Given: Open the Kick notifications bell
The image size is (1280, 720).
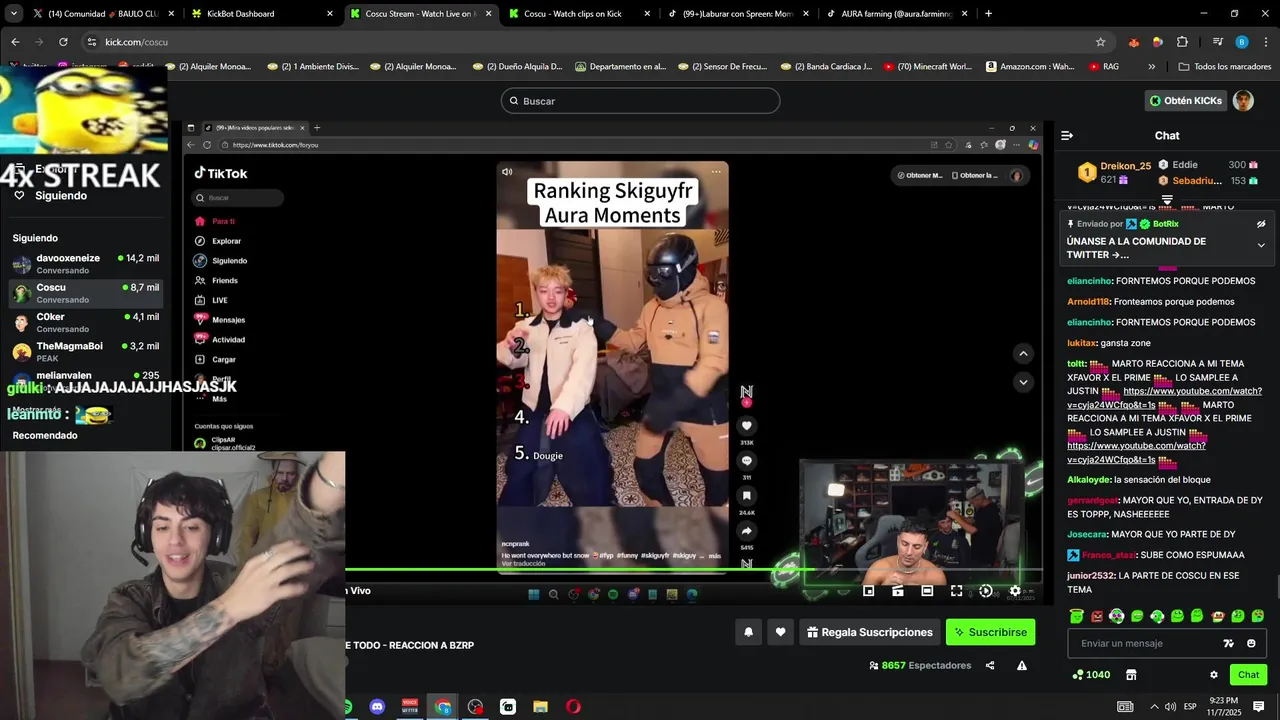Looking at the screenshot, I should coord(748,632).
